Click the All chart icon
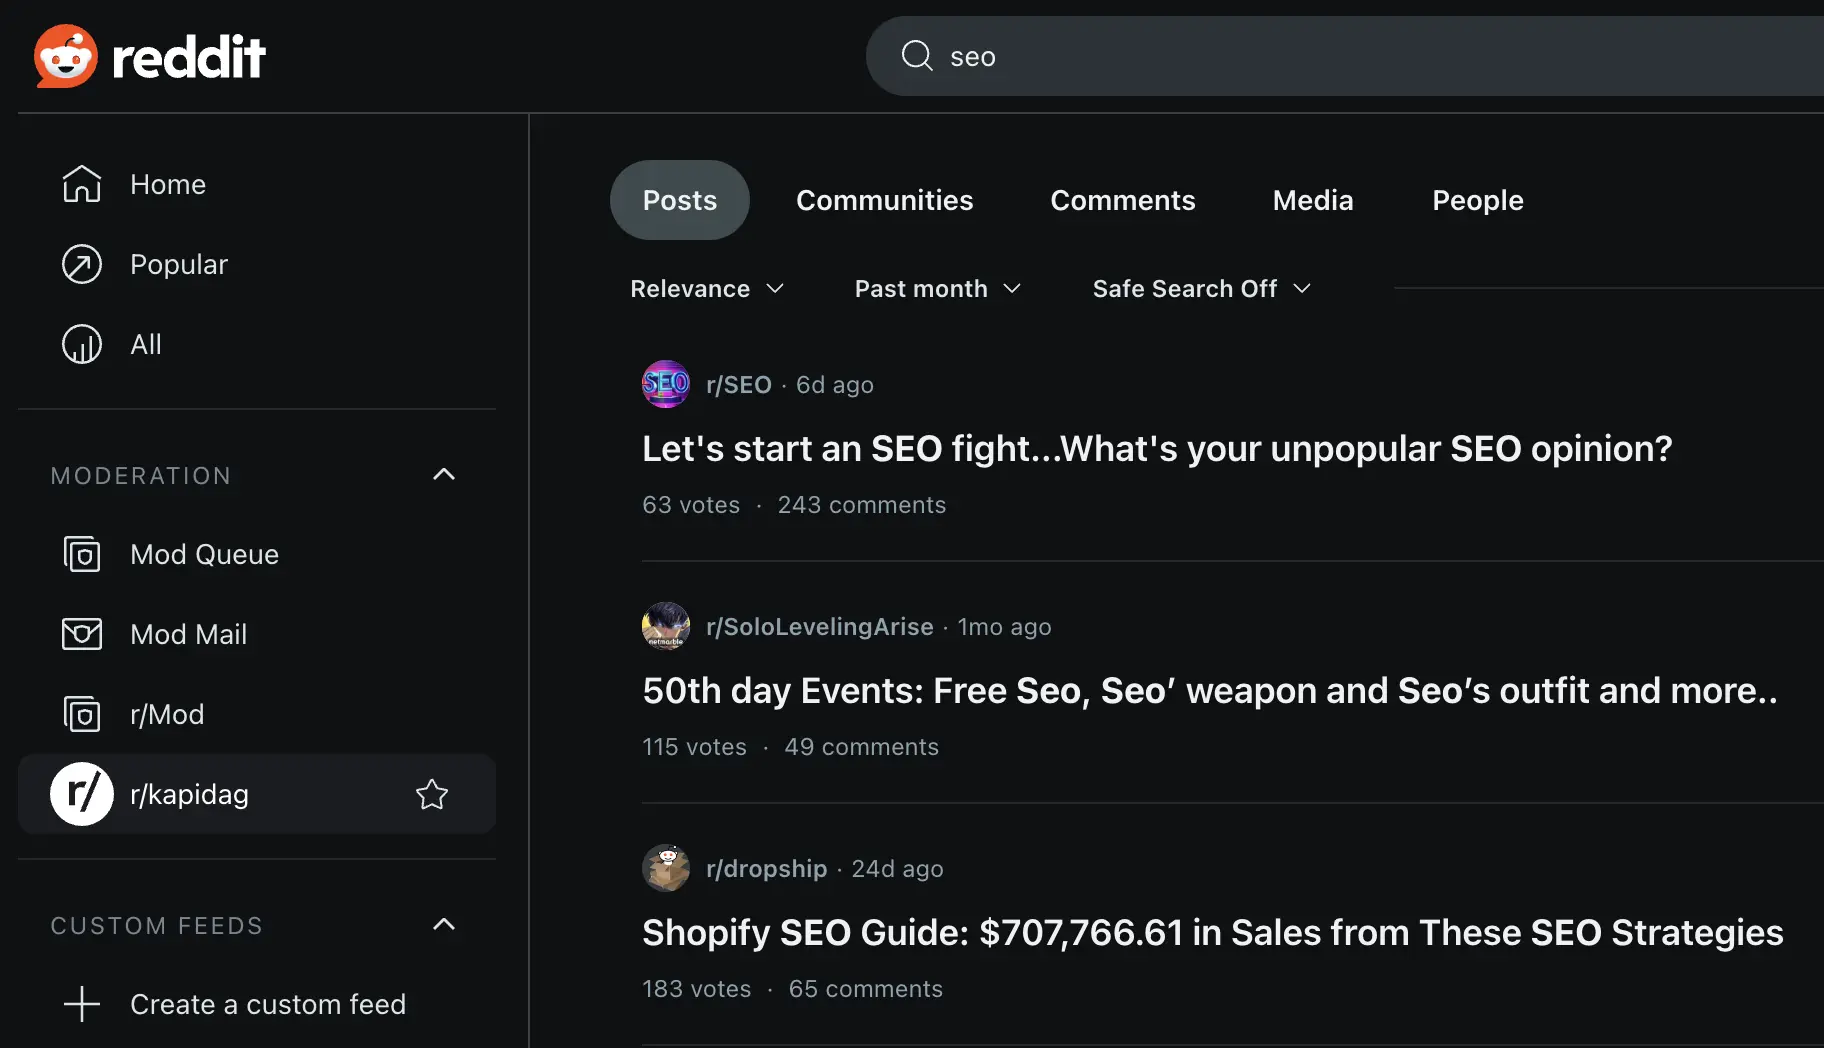Viewport: 1824px width, 1048px height. click(82, 344)
